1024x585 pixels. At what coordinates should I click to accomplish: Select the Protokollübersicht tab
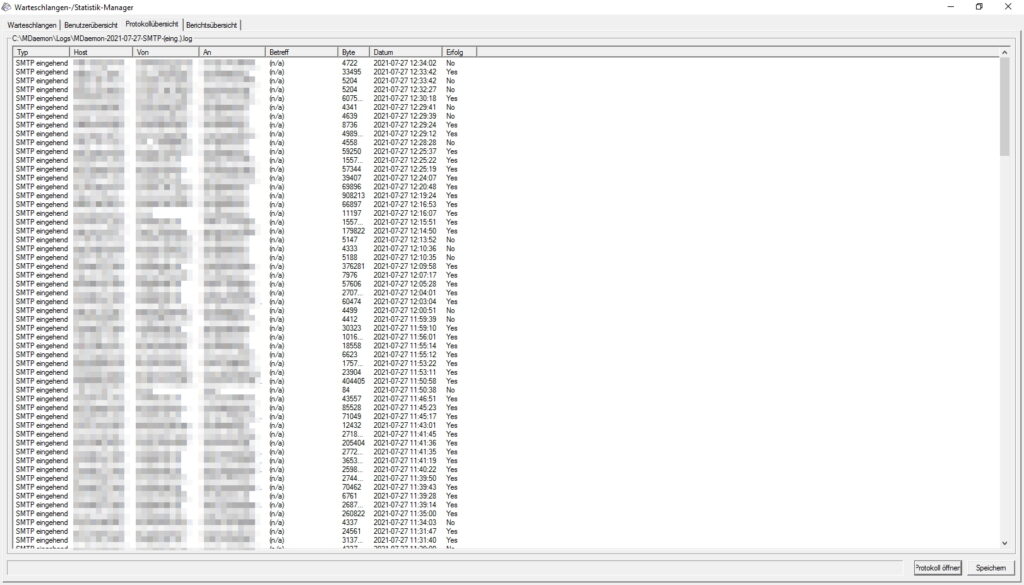coord(152,23)
